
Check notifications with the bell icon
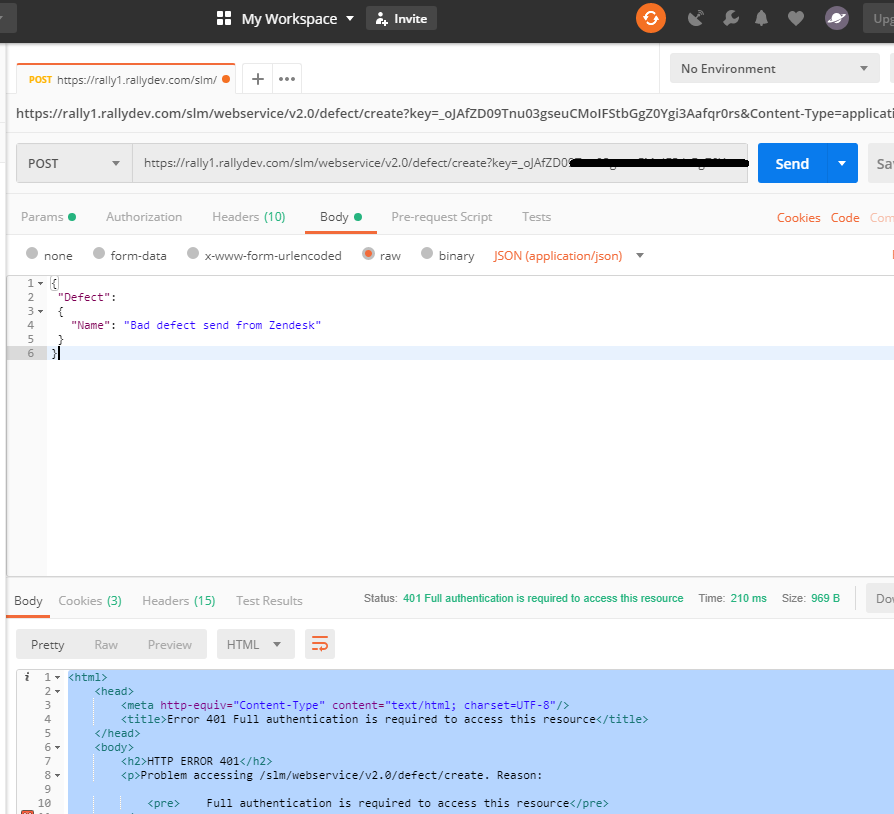(x=762, y=18)
